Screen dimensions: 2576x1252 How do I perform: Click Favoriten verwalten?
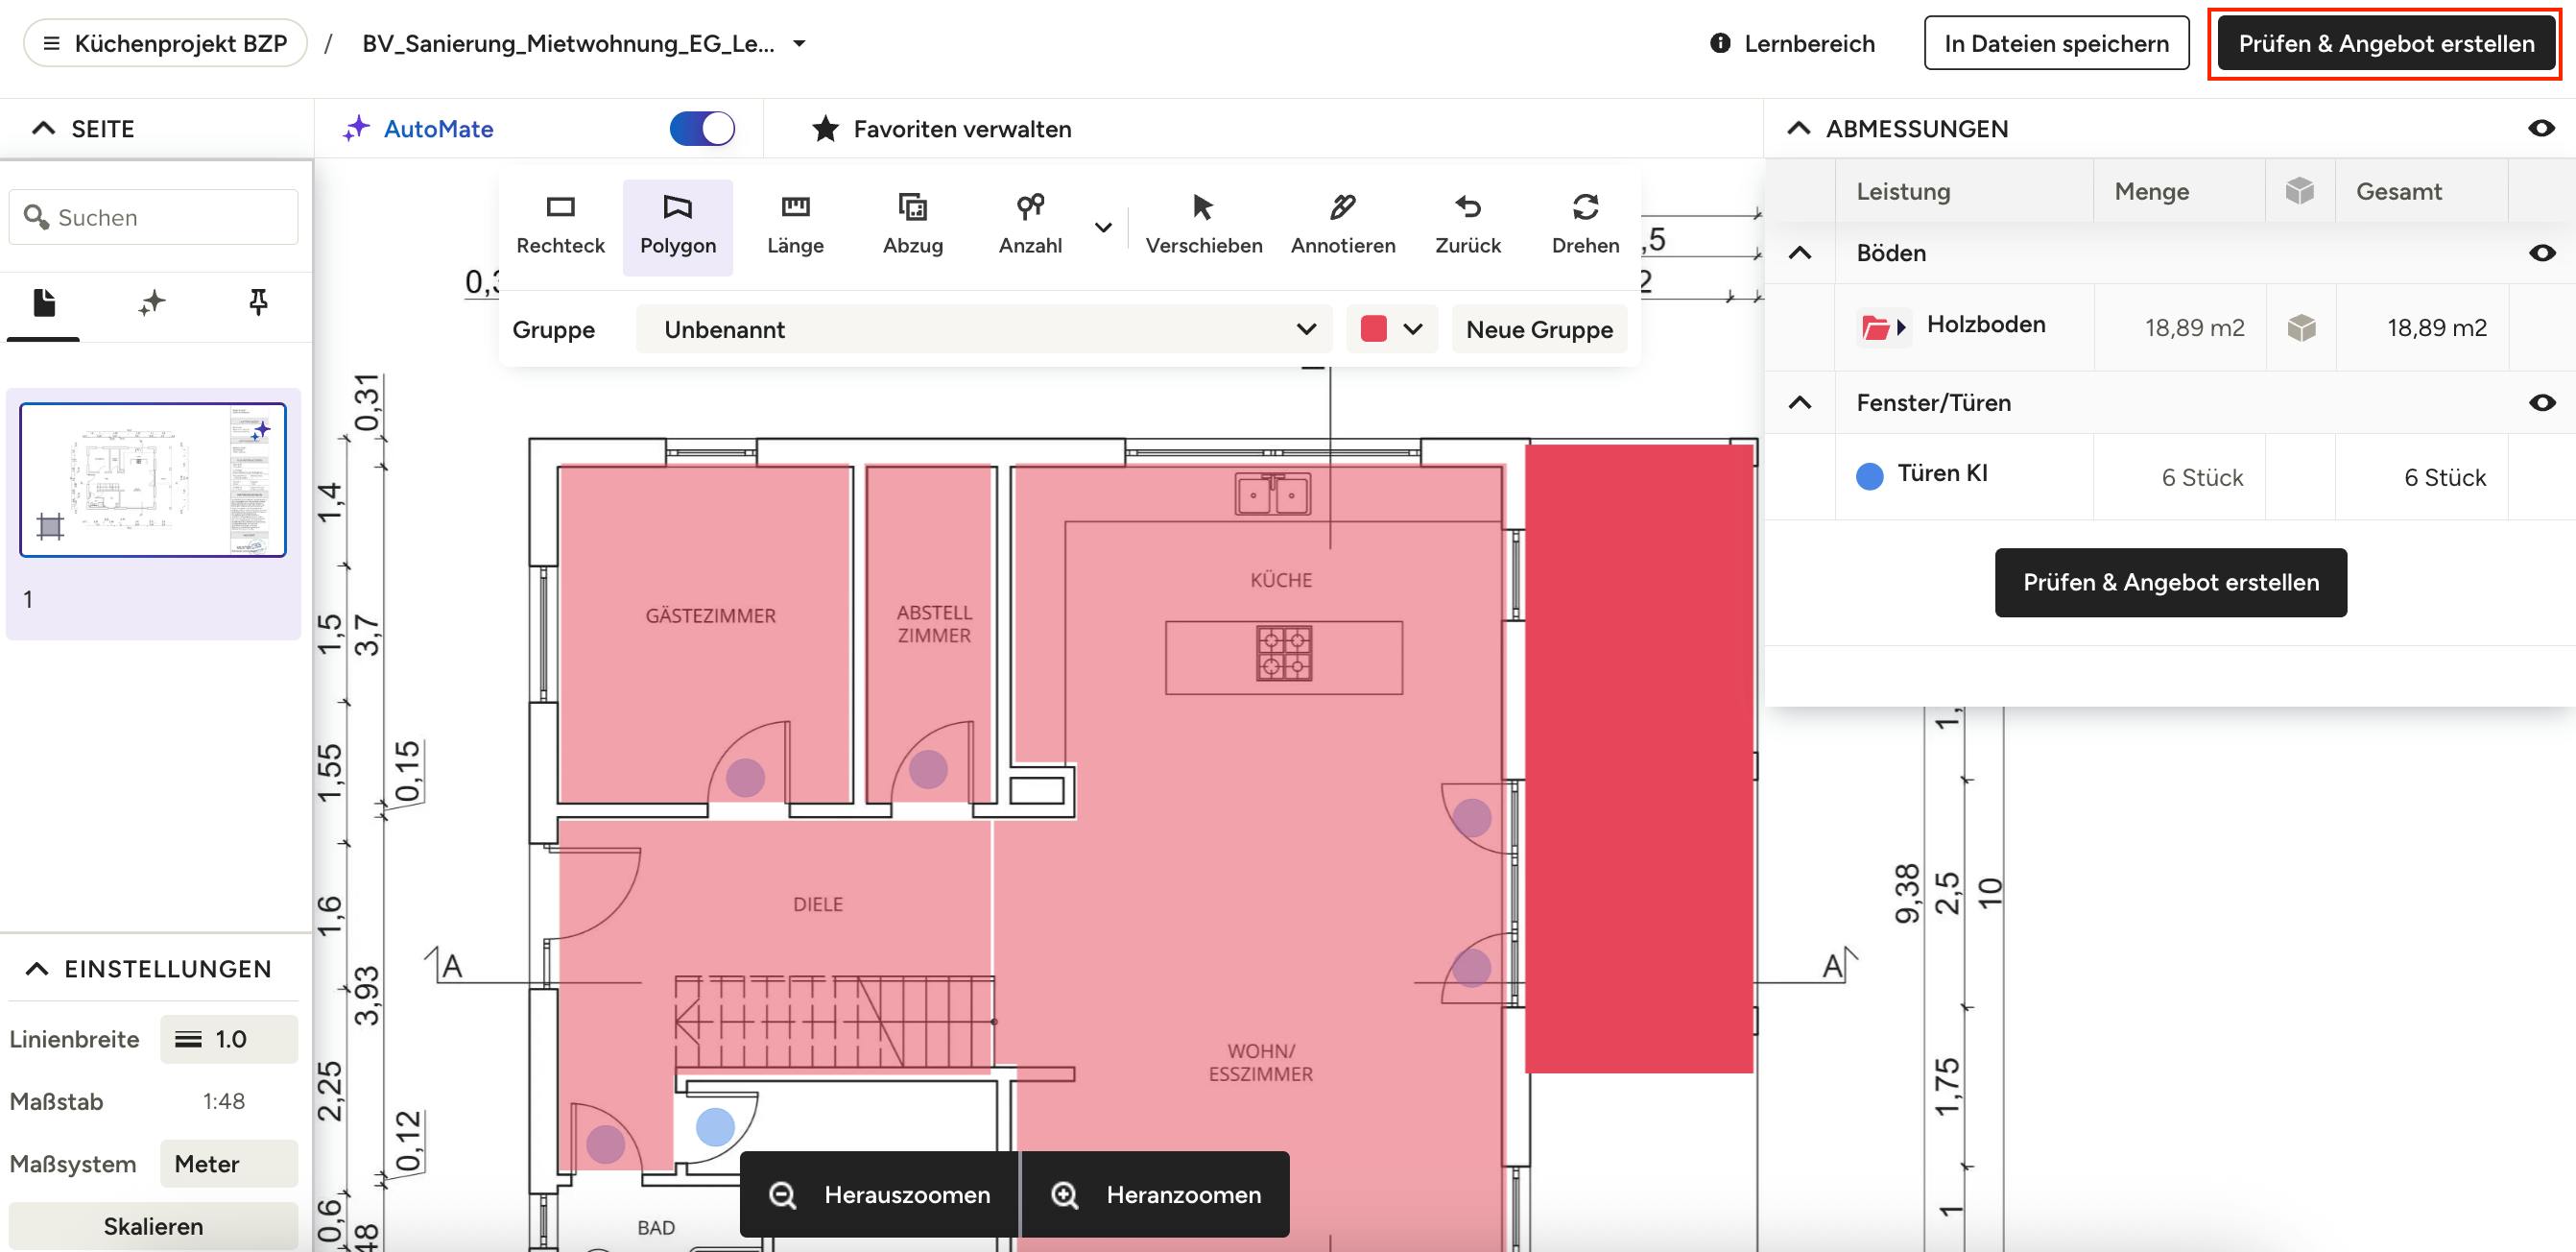coord(941,129)
